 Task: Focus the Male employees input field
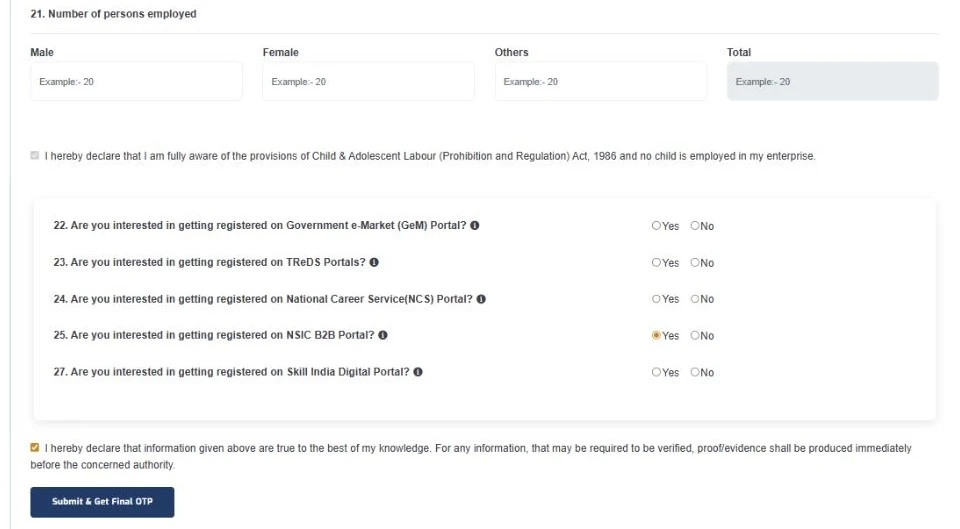click(136, 81)
